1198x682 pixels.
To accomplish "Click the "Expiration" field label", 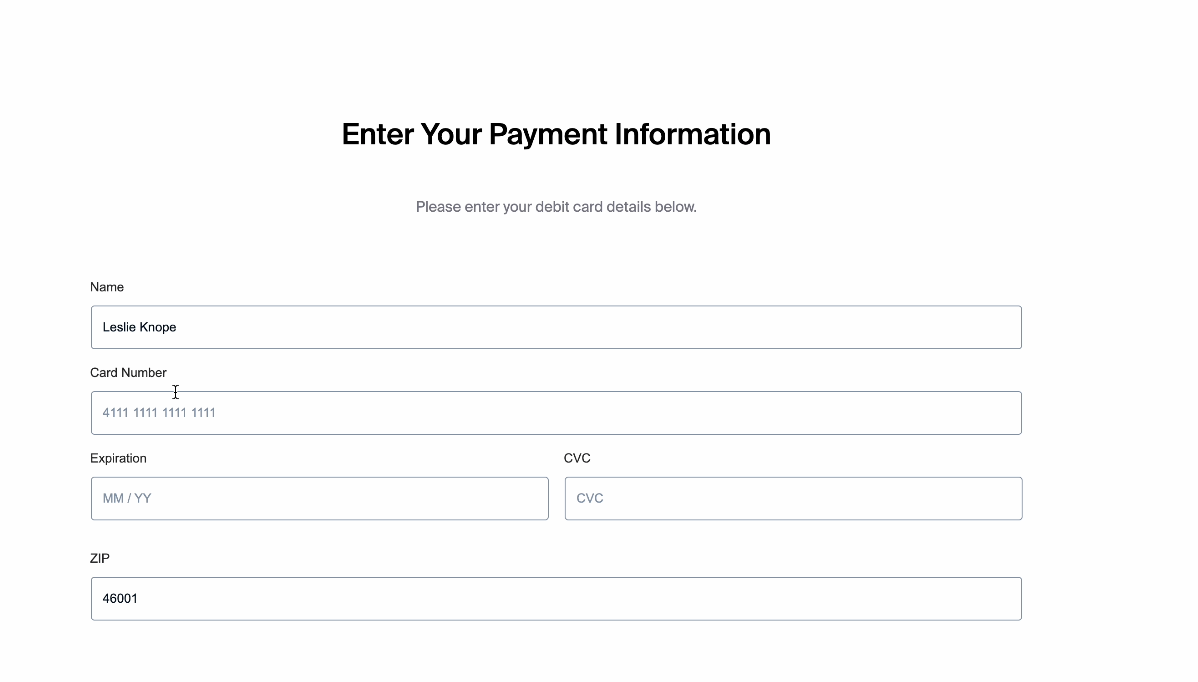I will click(x=118, y=458).
